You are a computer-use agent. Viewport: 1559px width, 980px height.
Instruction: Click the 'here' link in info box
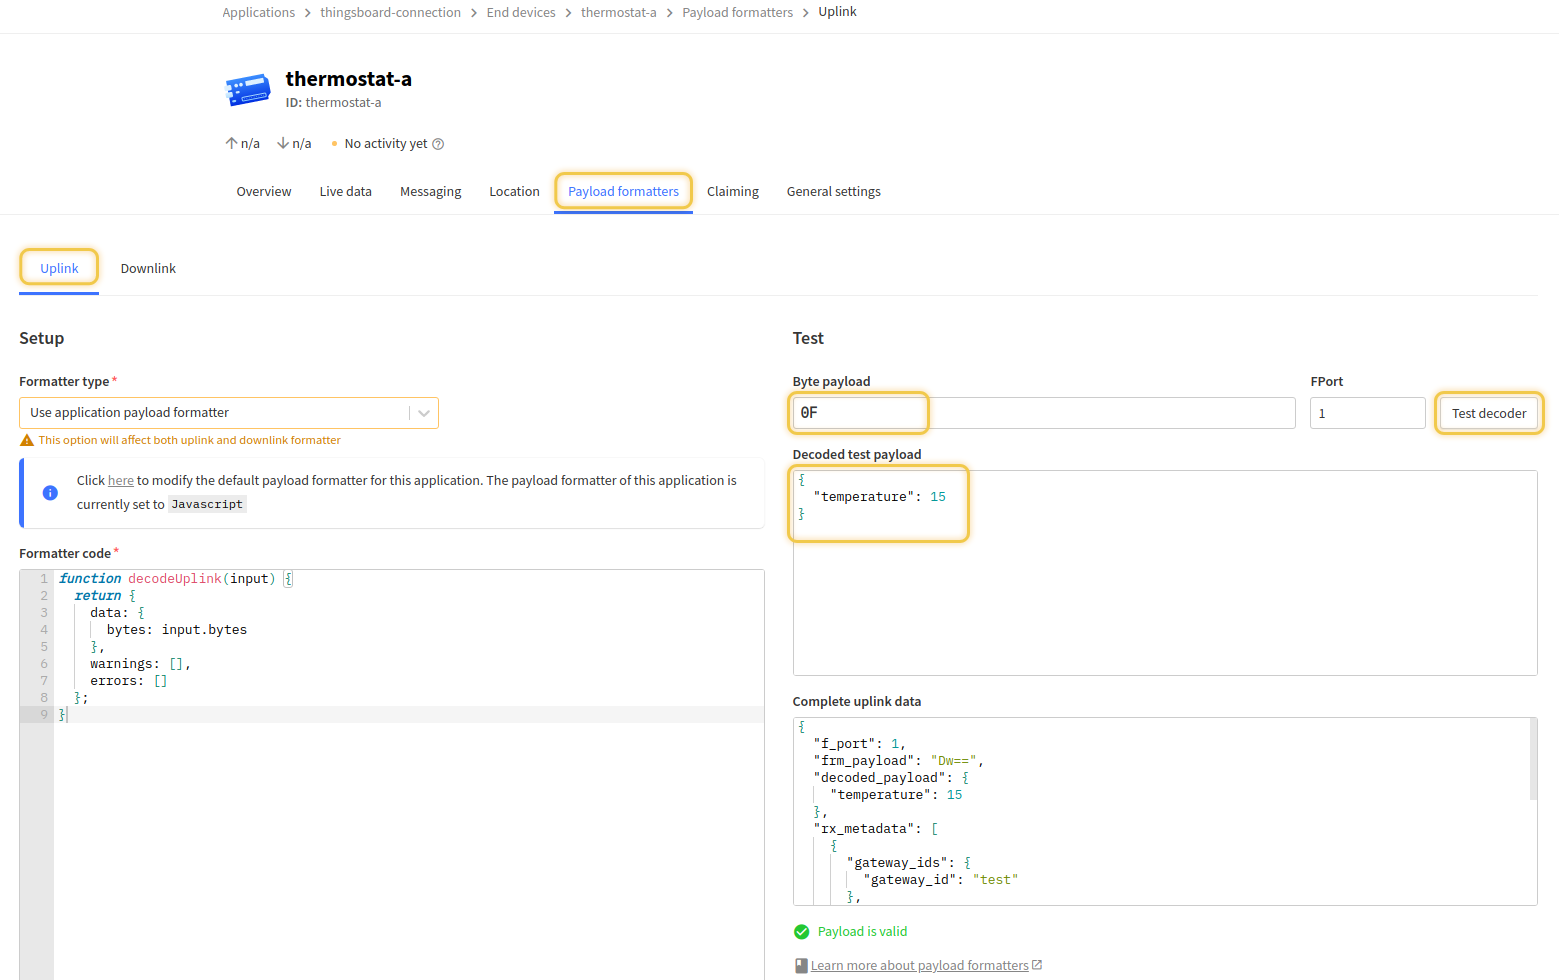(120, 481)
